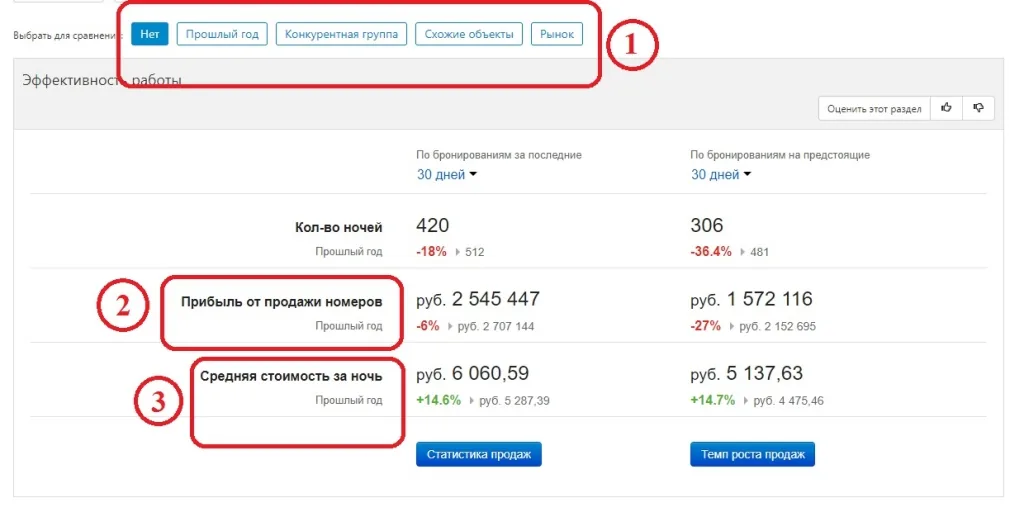This screenshot has height=512, width=1024.
Task: Click last year's nights value 512
Action: pos(475,252)
